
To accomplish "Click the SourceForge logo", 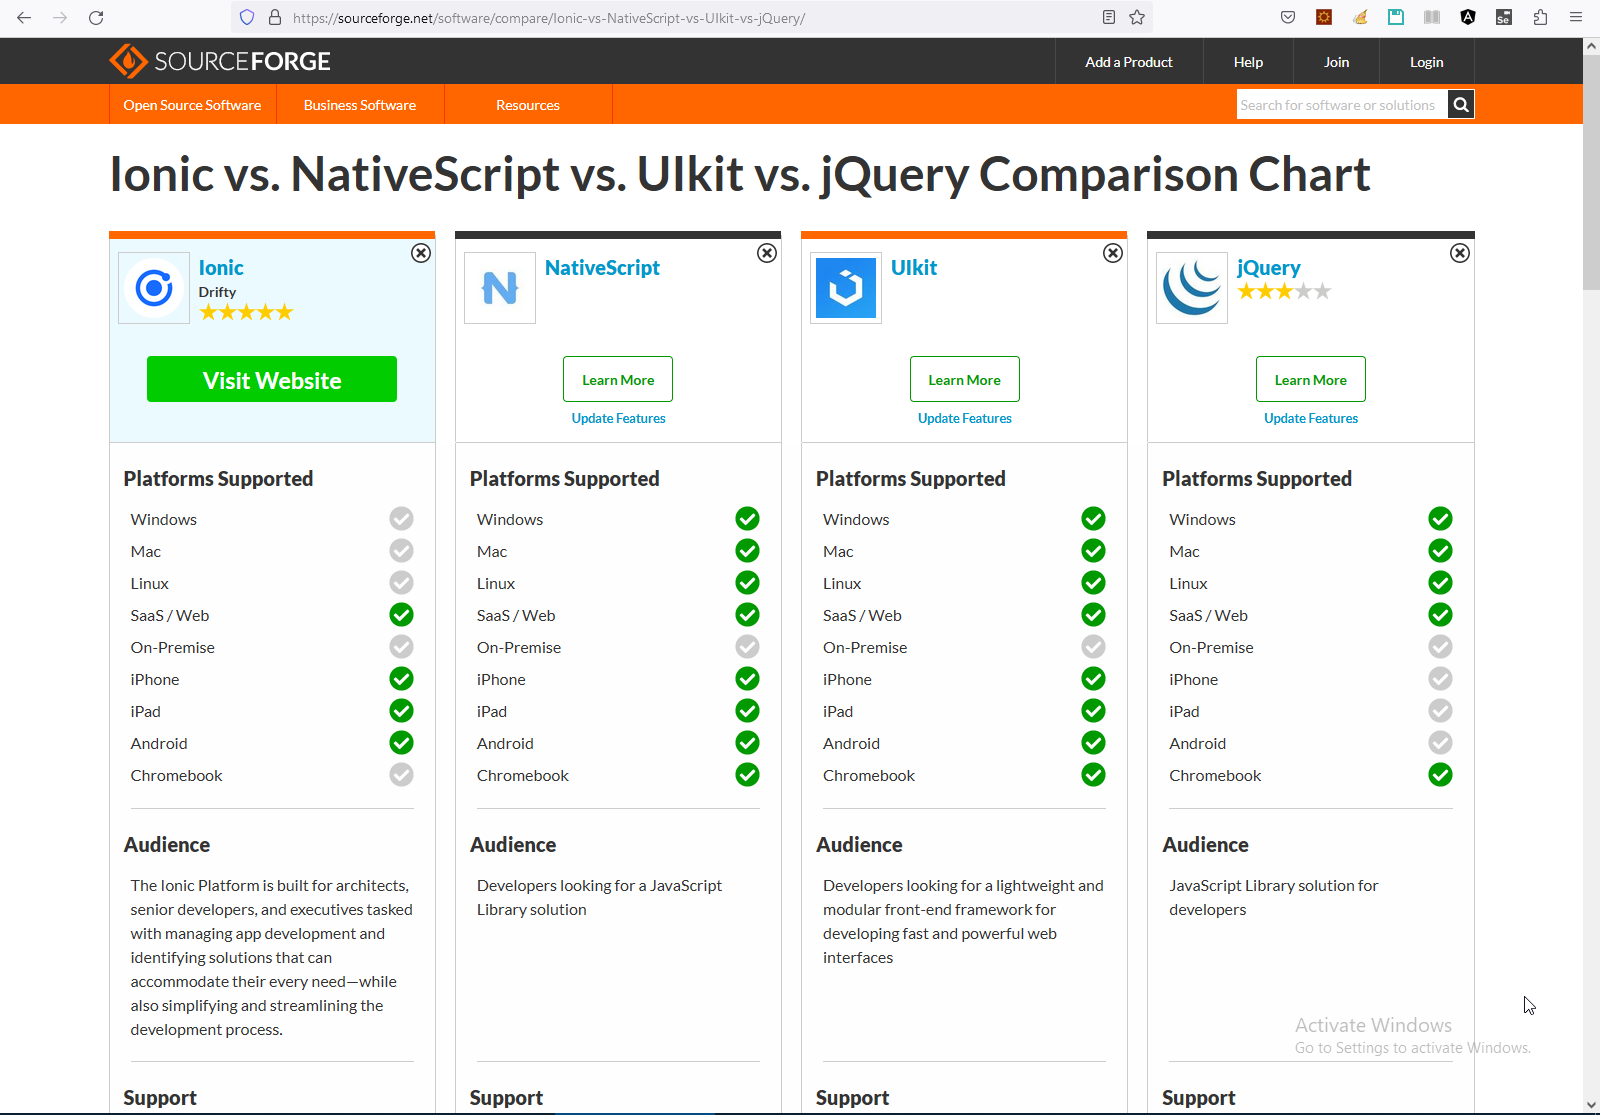I will tap(220, 61).
